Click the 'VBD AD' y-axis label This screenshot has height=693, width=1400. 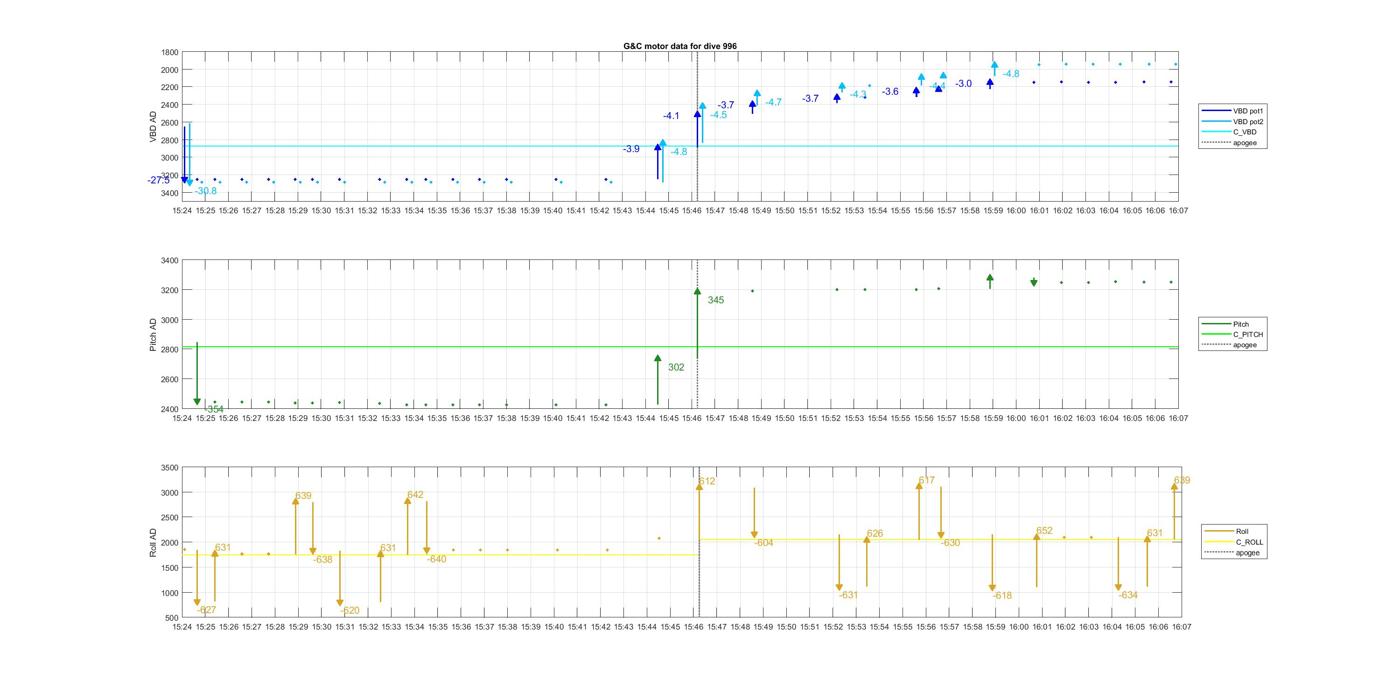coord(154,125)
